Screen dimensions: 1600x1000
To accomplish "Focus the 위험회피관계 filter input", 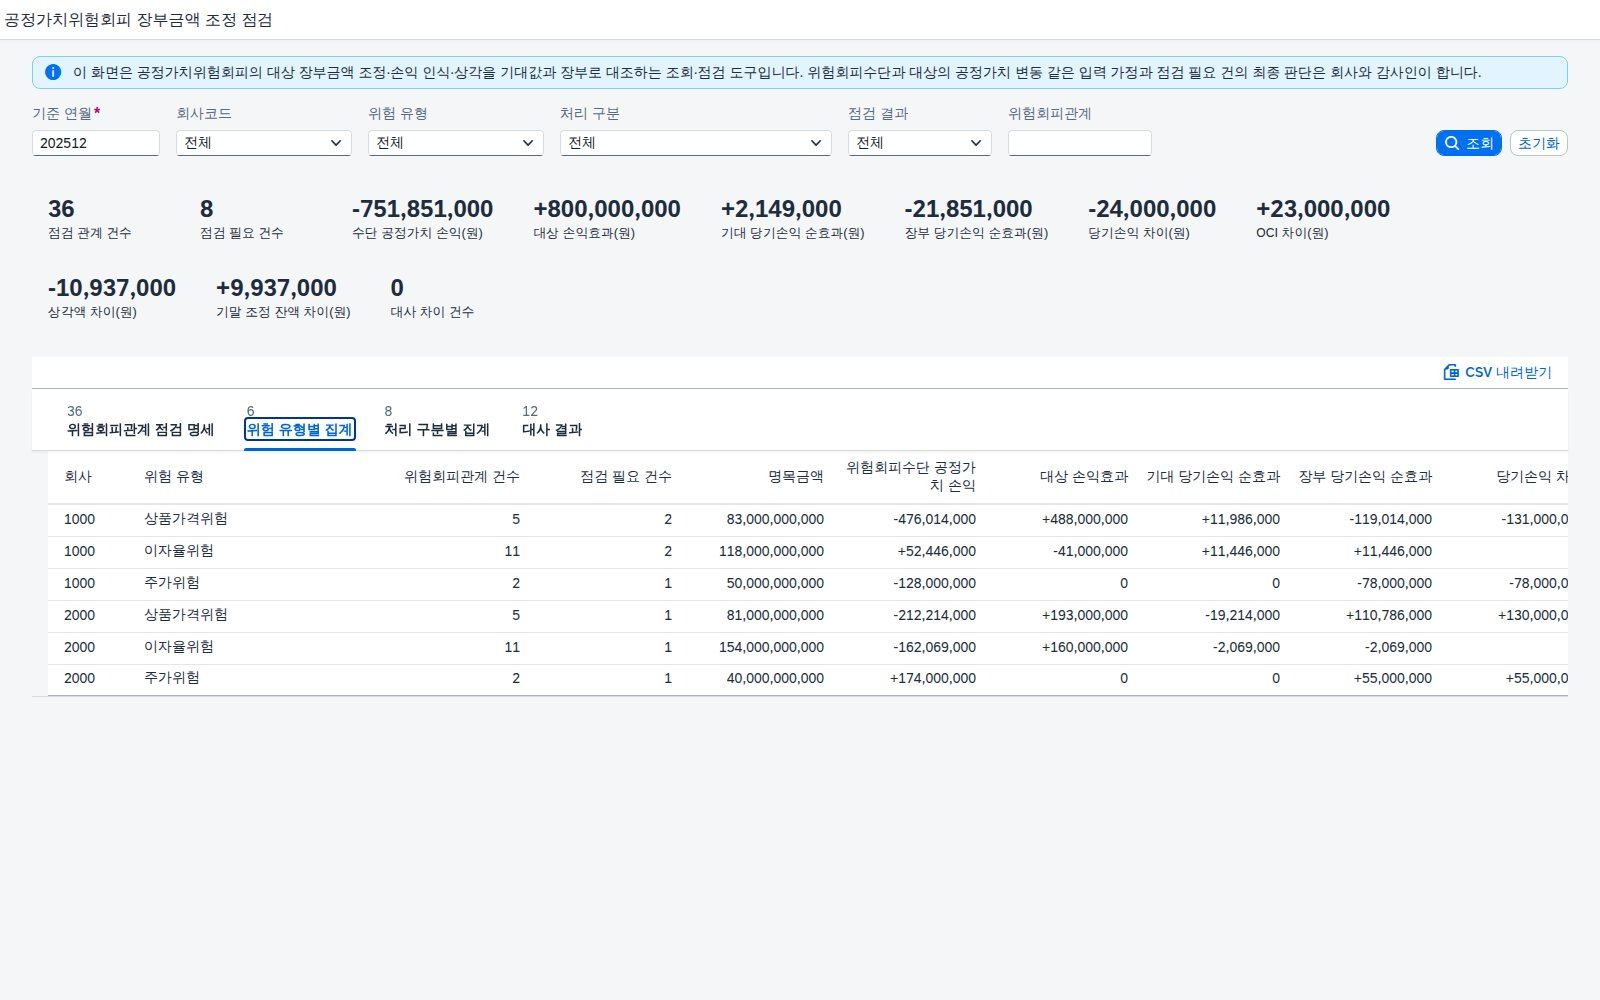I will click(x=1080, y=143).
